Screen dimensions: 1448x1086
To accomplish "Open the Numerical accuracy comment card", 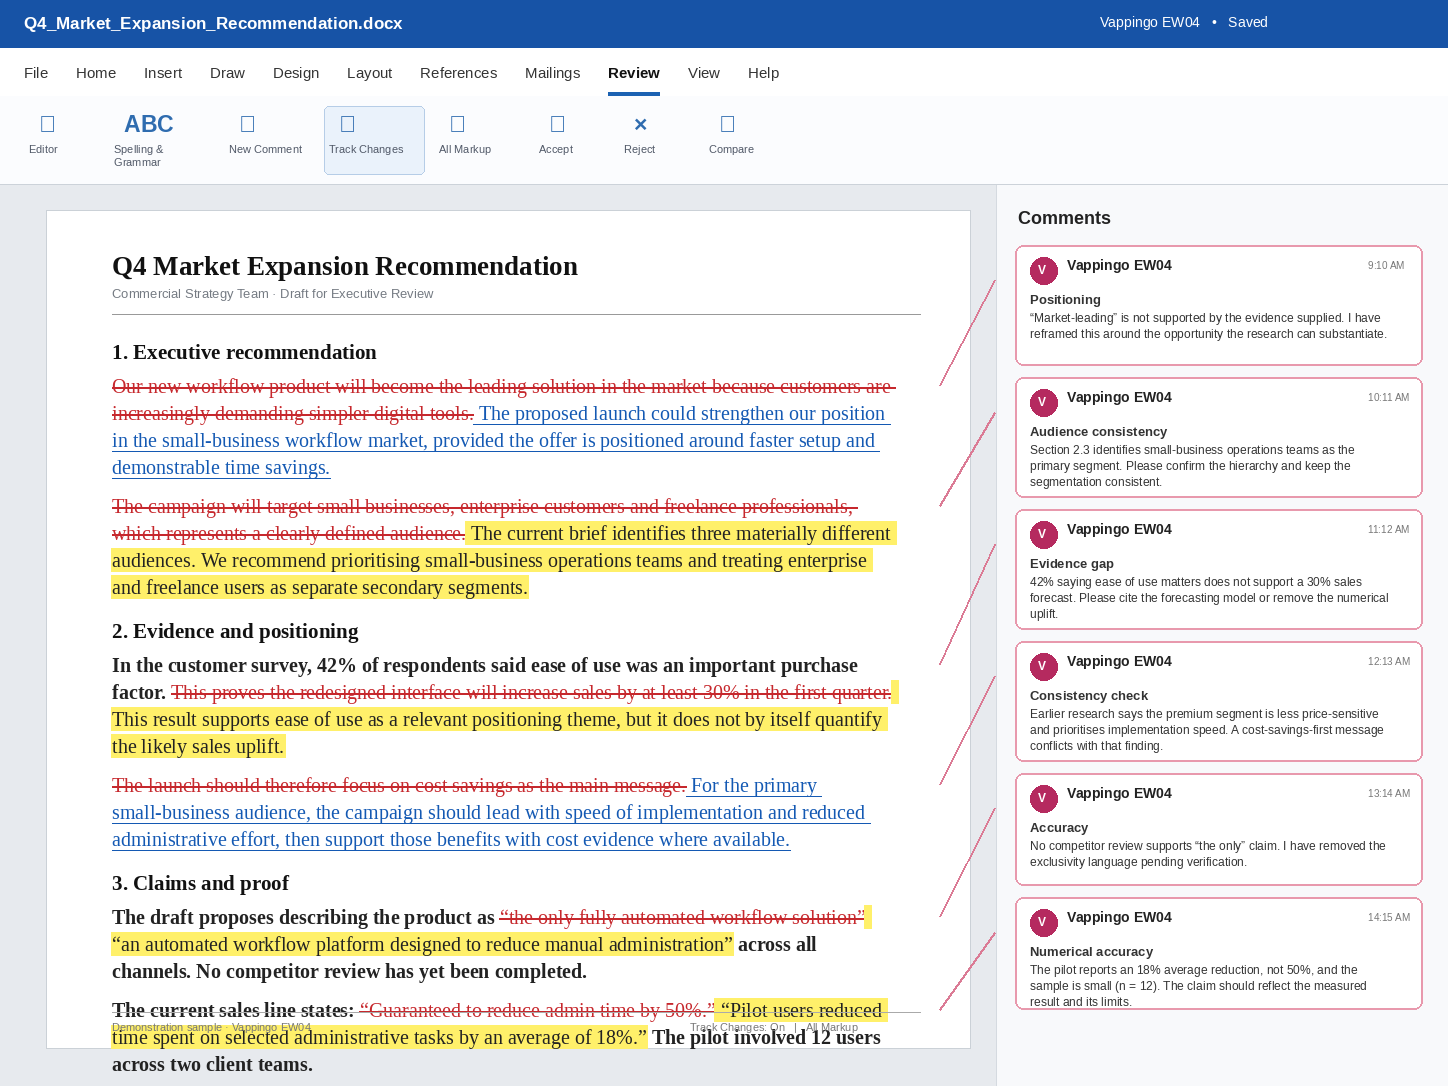I will 1219,954.
